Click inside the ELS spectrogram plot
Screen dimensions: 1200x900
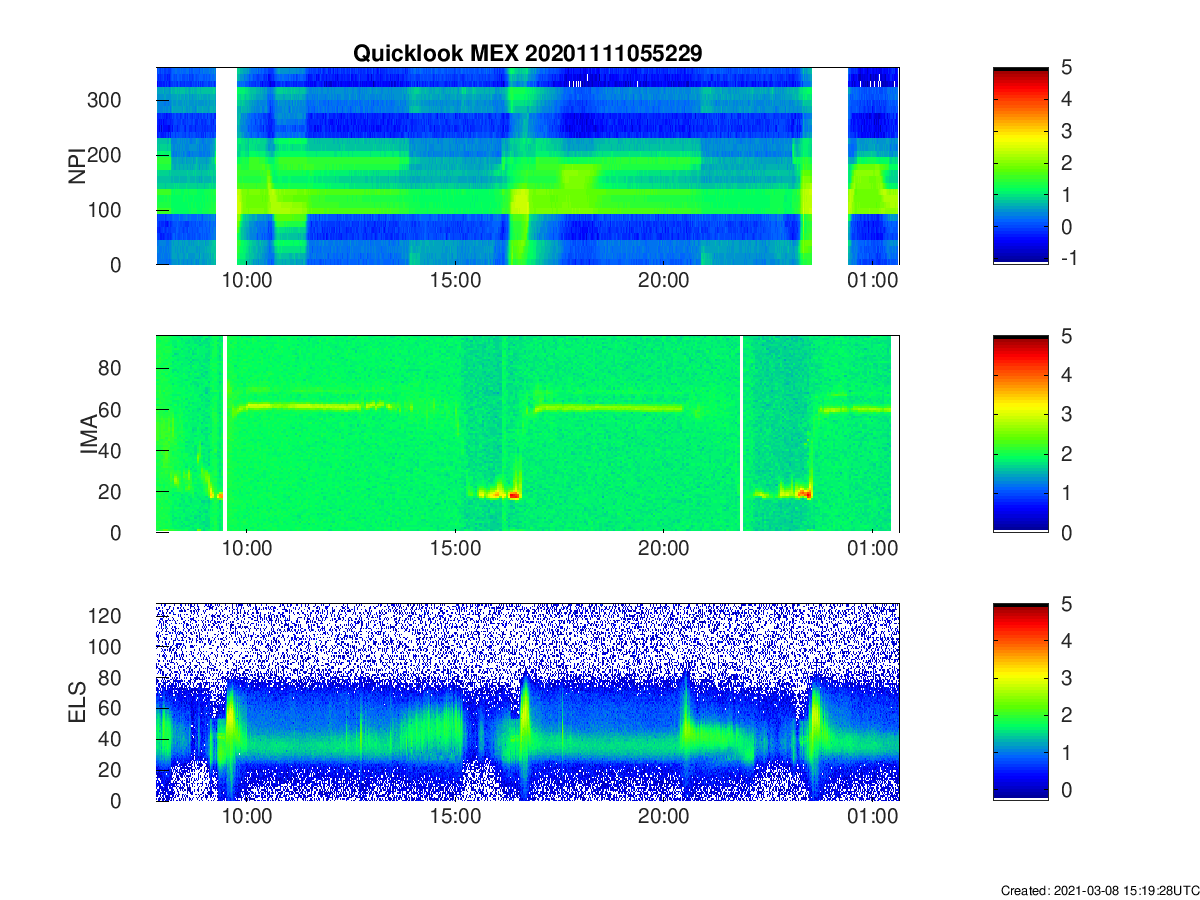[528, 702]
